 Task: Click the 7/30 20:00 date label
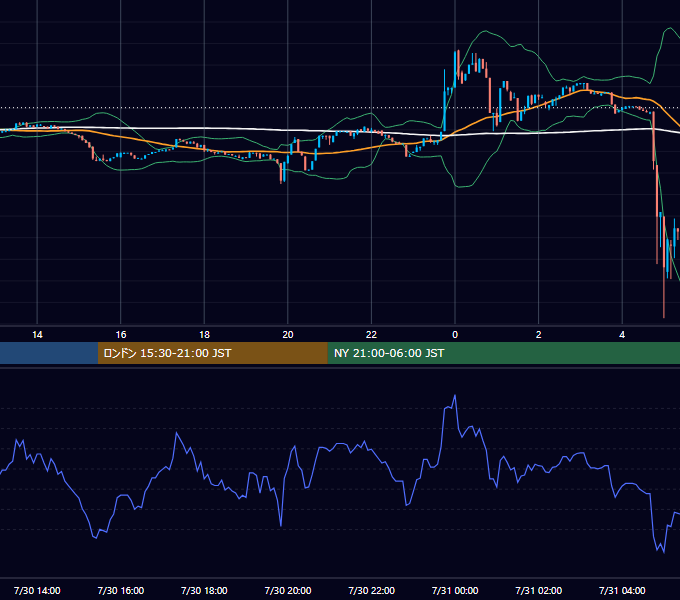tap(288, 590)
